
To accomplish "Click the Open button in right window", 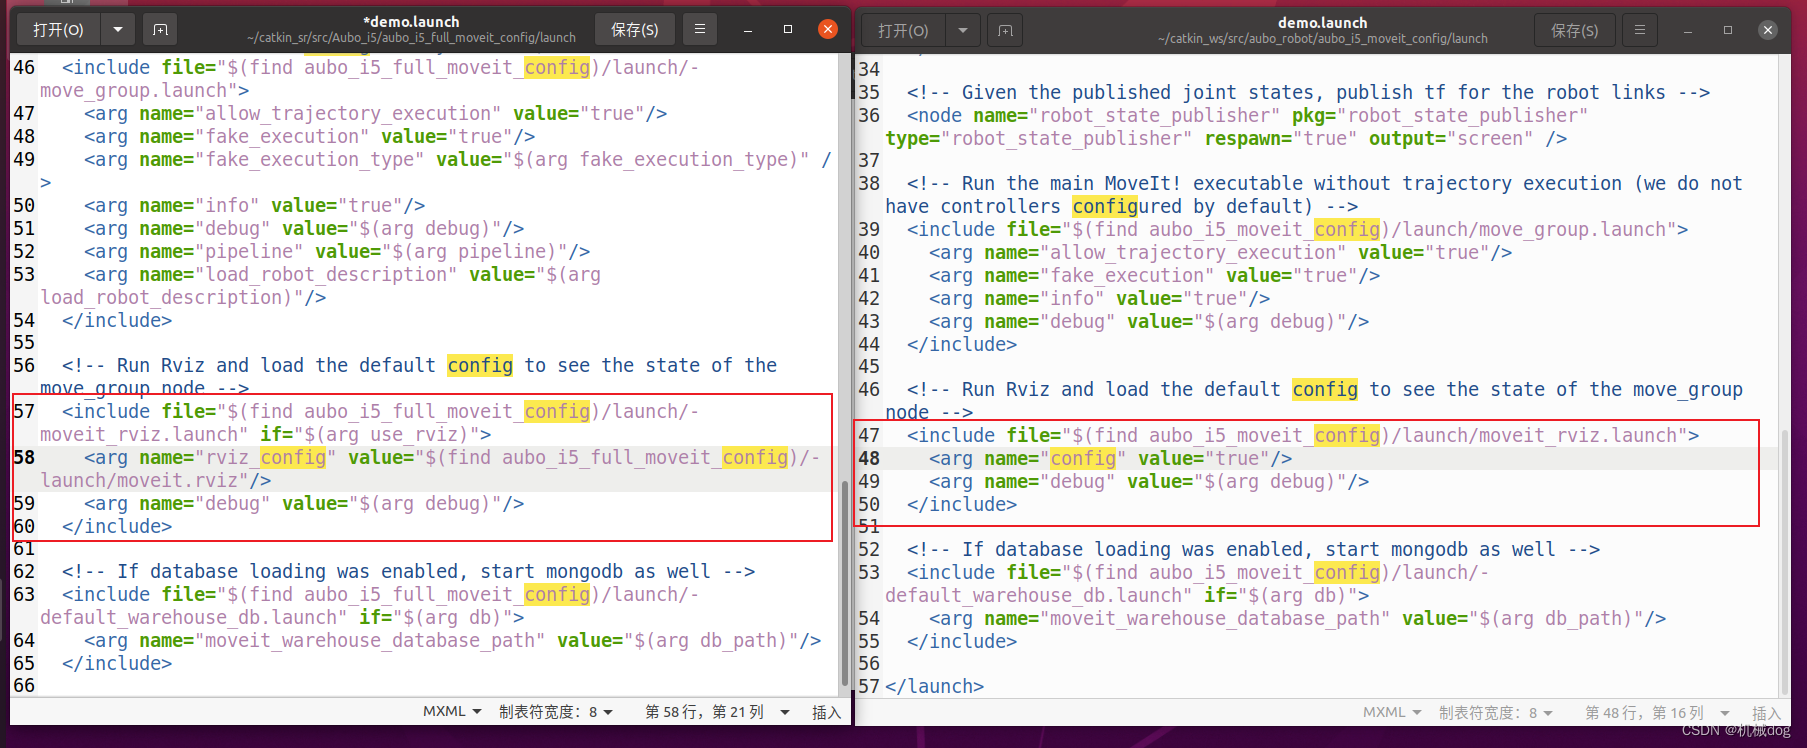I will 903,31.
